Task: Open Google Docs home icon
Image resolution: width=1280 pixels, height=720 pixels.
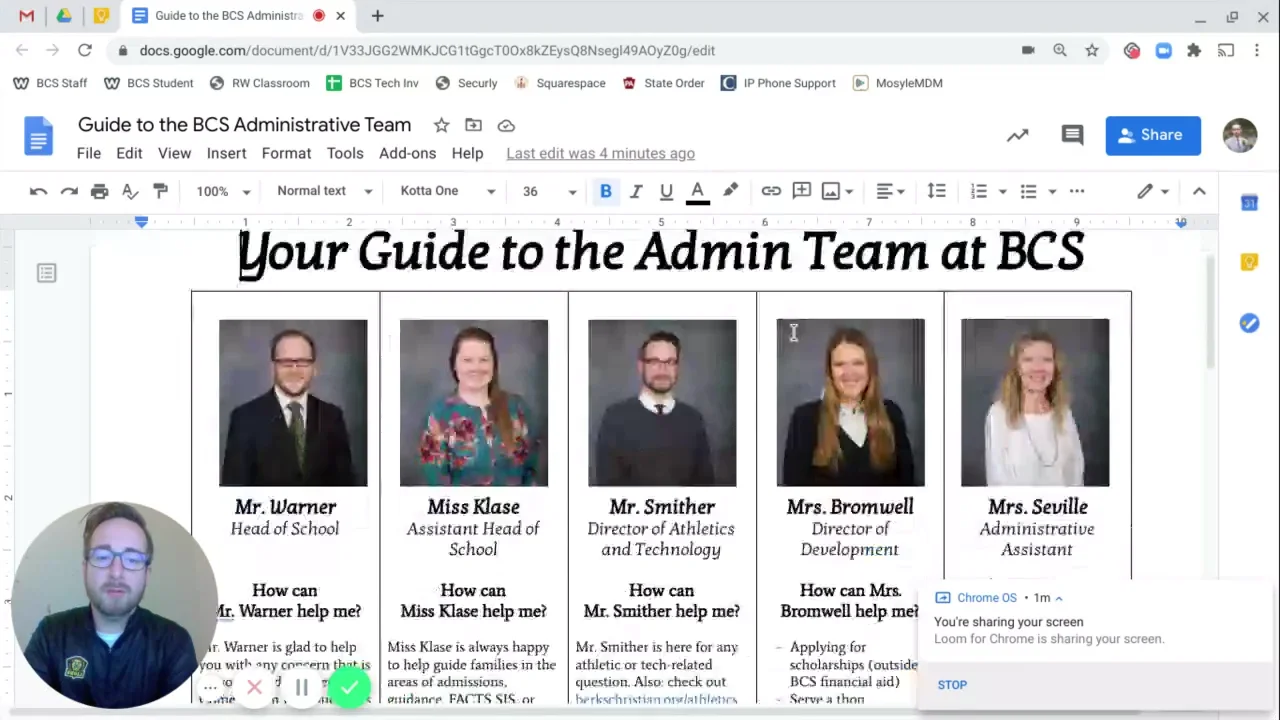Action: 38,136
